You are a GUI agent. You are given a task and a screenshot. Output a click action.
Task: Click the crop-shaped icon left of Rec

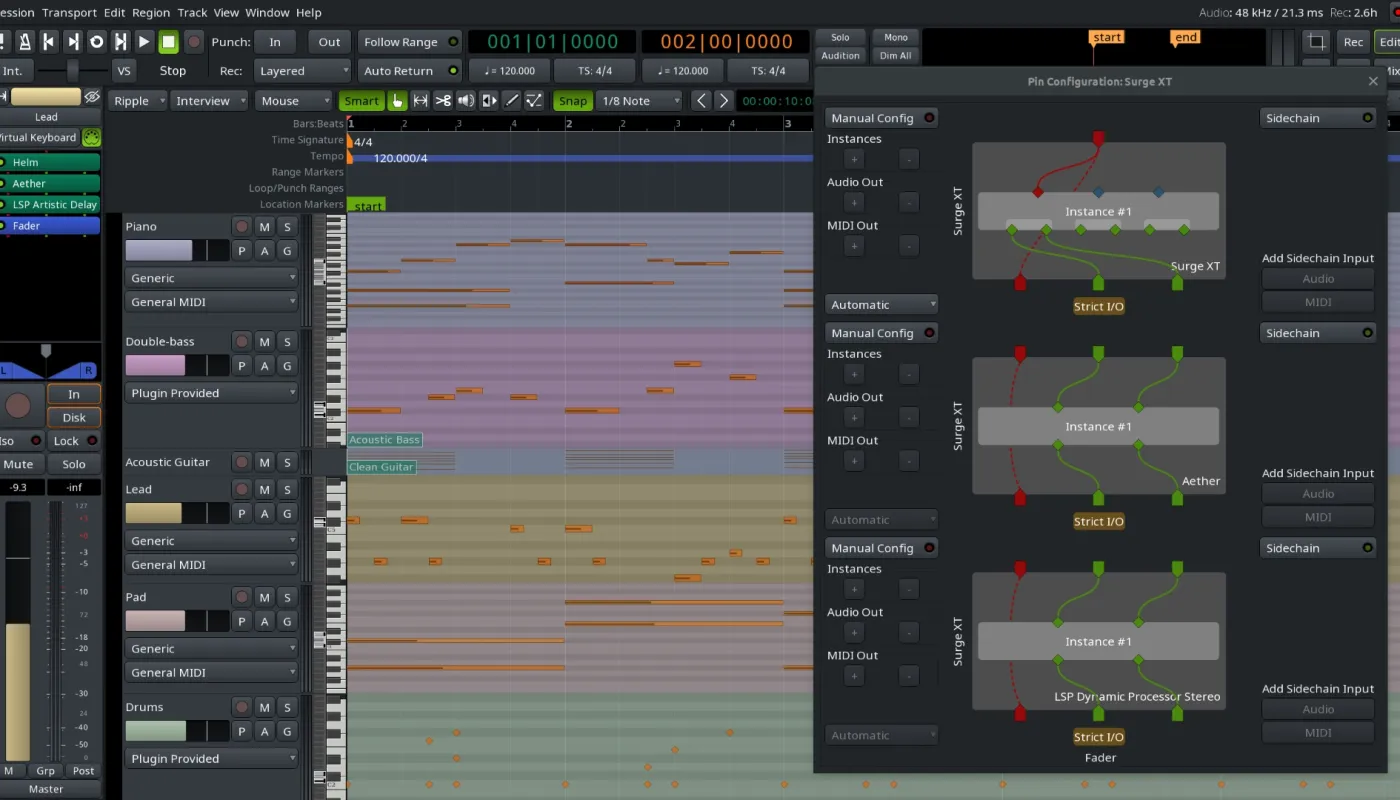1317,42
